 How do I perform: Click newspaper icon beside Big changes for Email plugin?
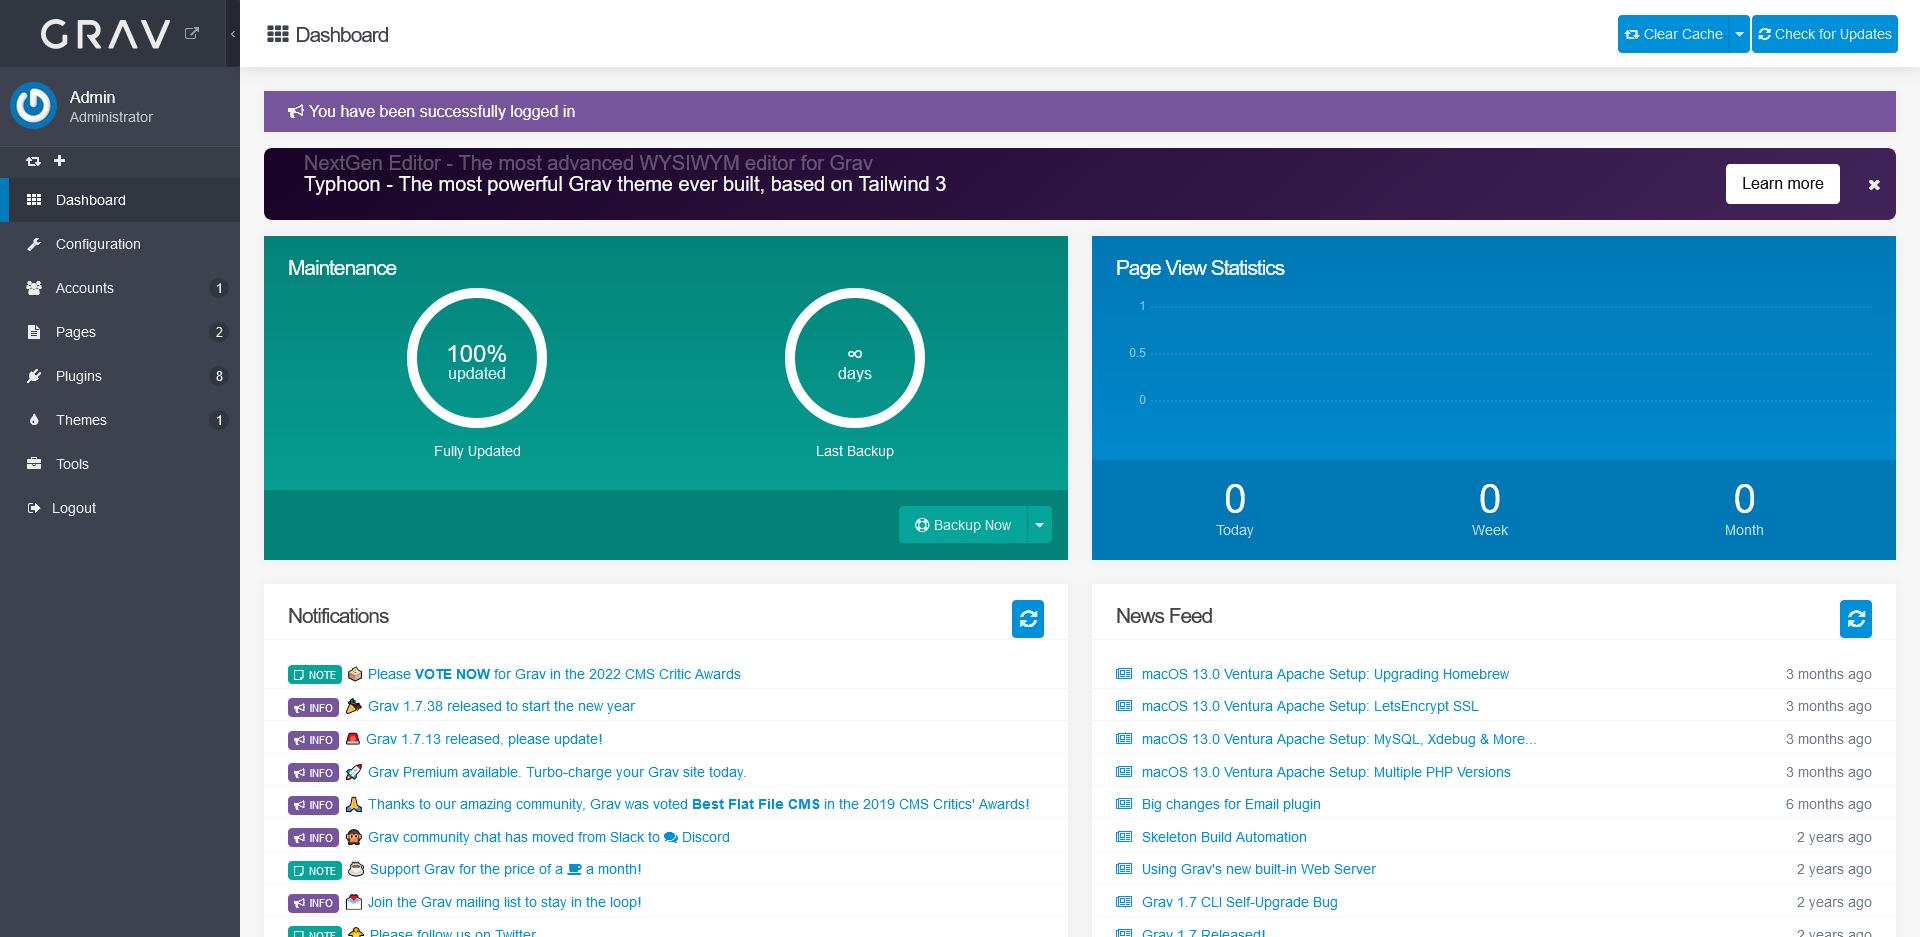[1124, 804]
